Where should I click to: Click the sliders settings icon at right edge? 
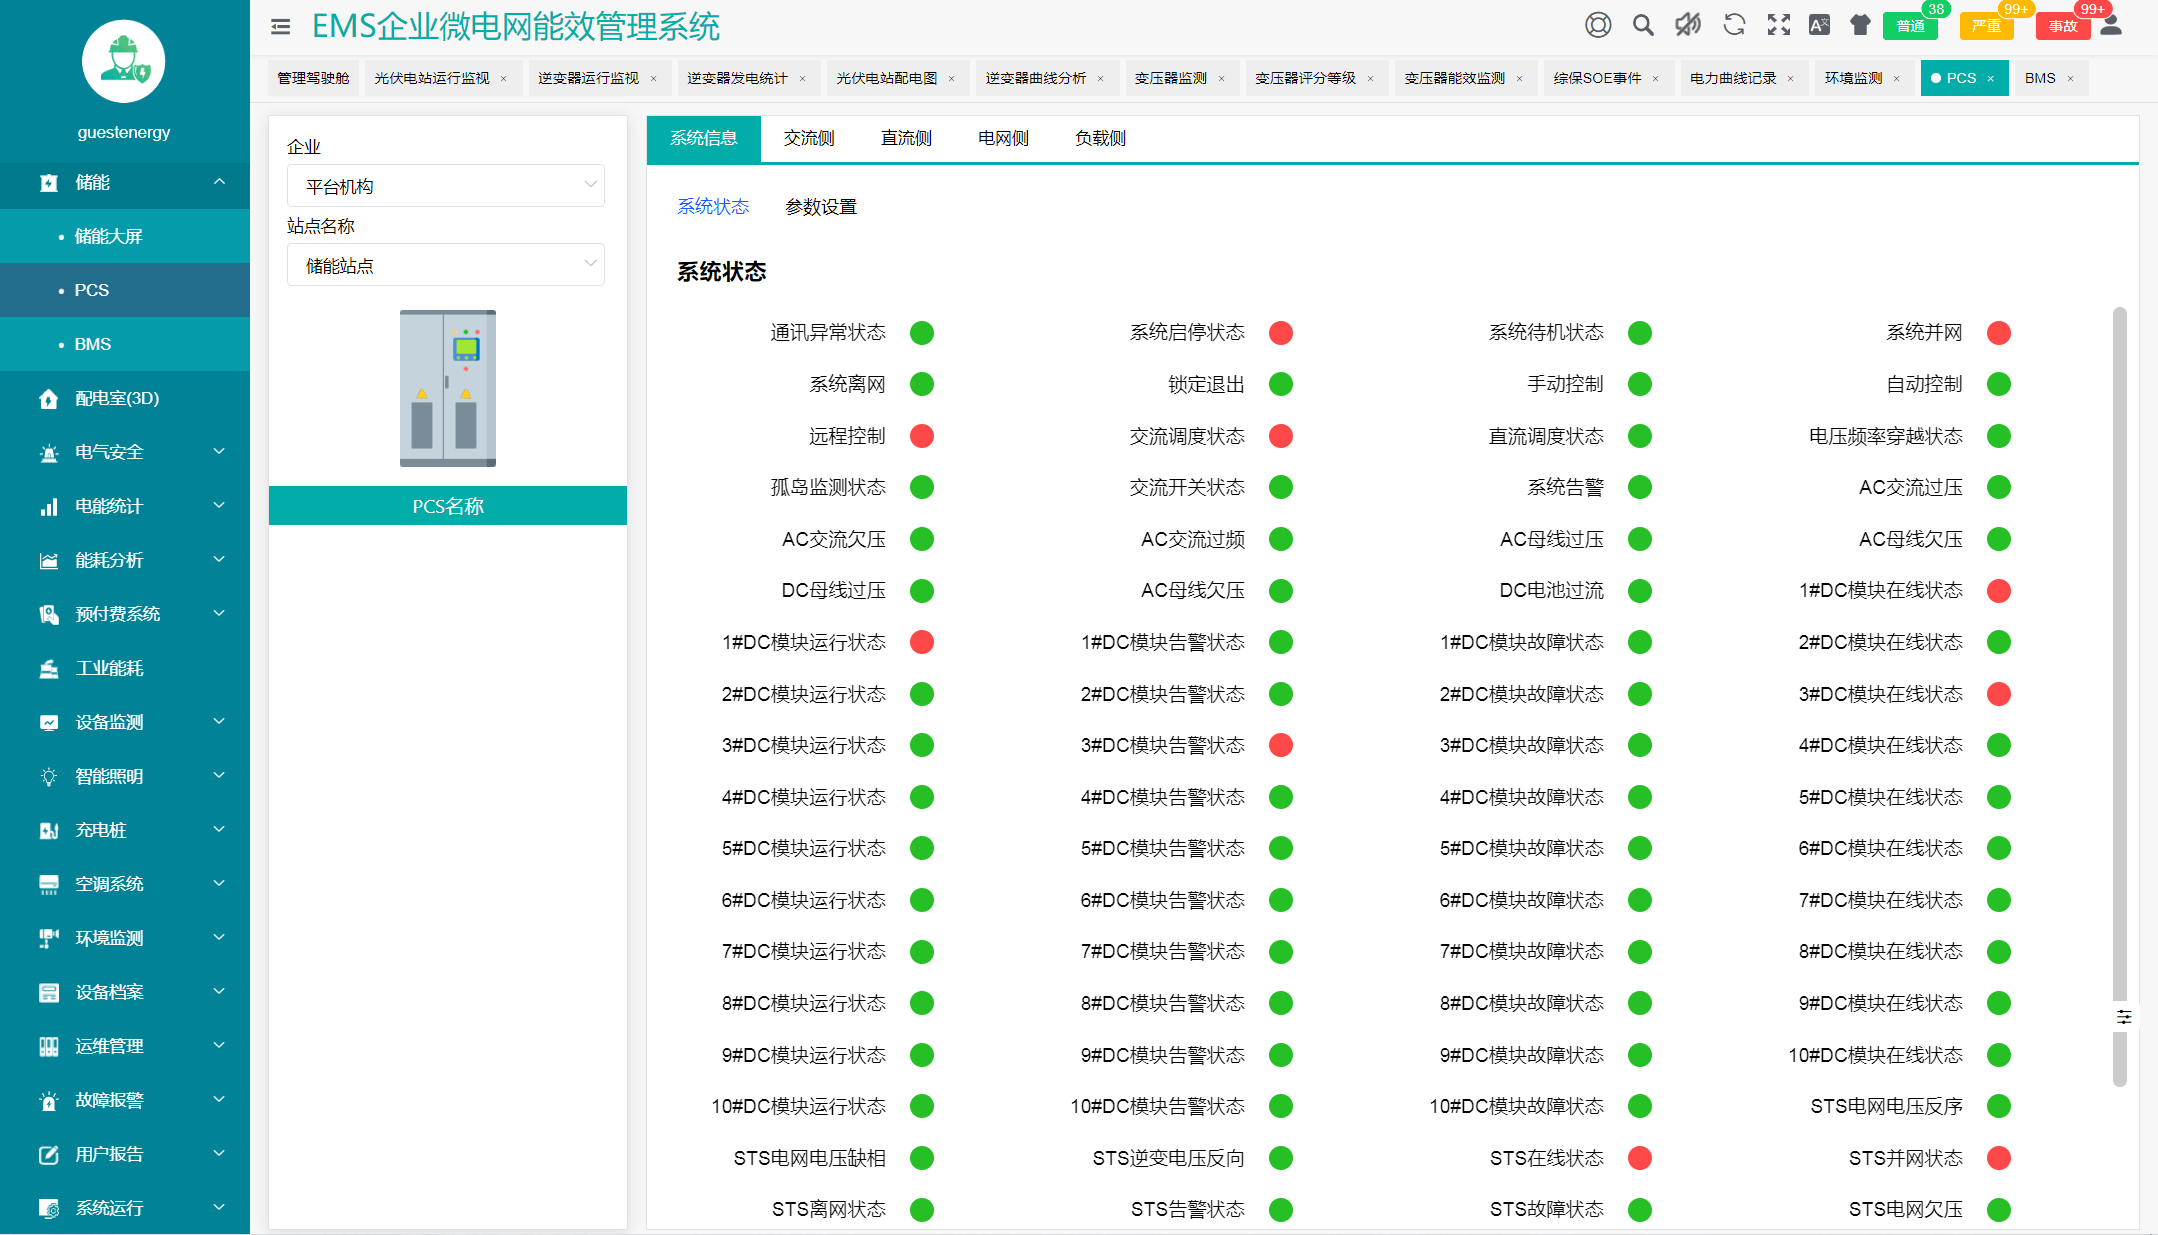[2124, 1017]
